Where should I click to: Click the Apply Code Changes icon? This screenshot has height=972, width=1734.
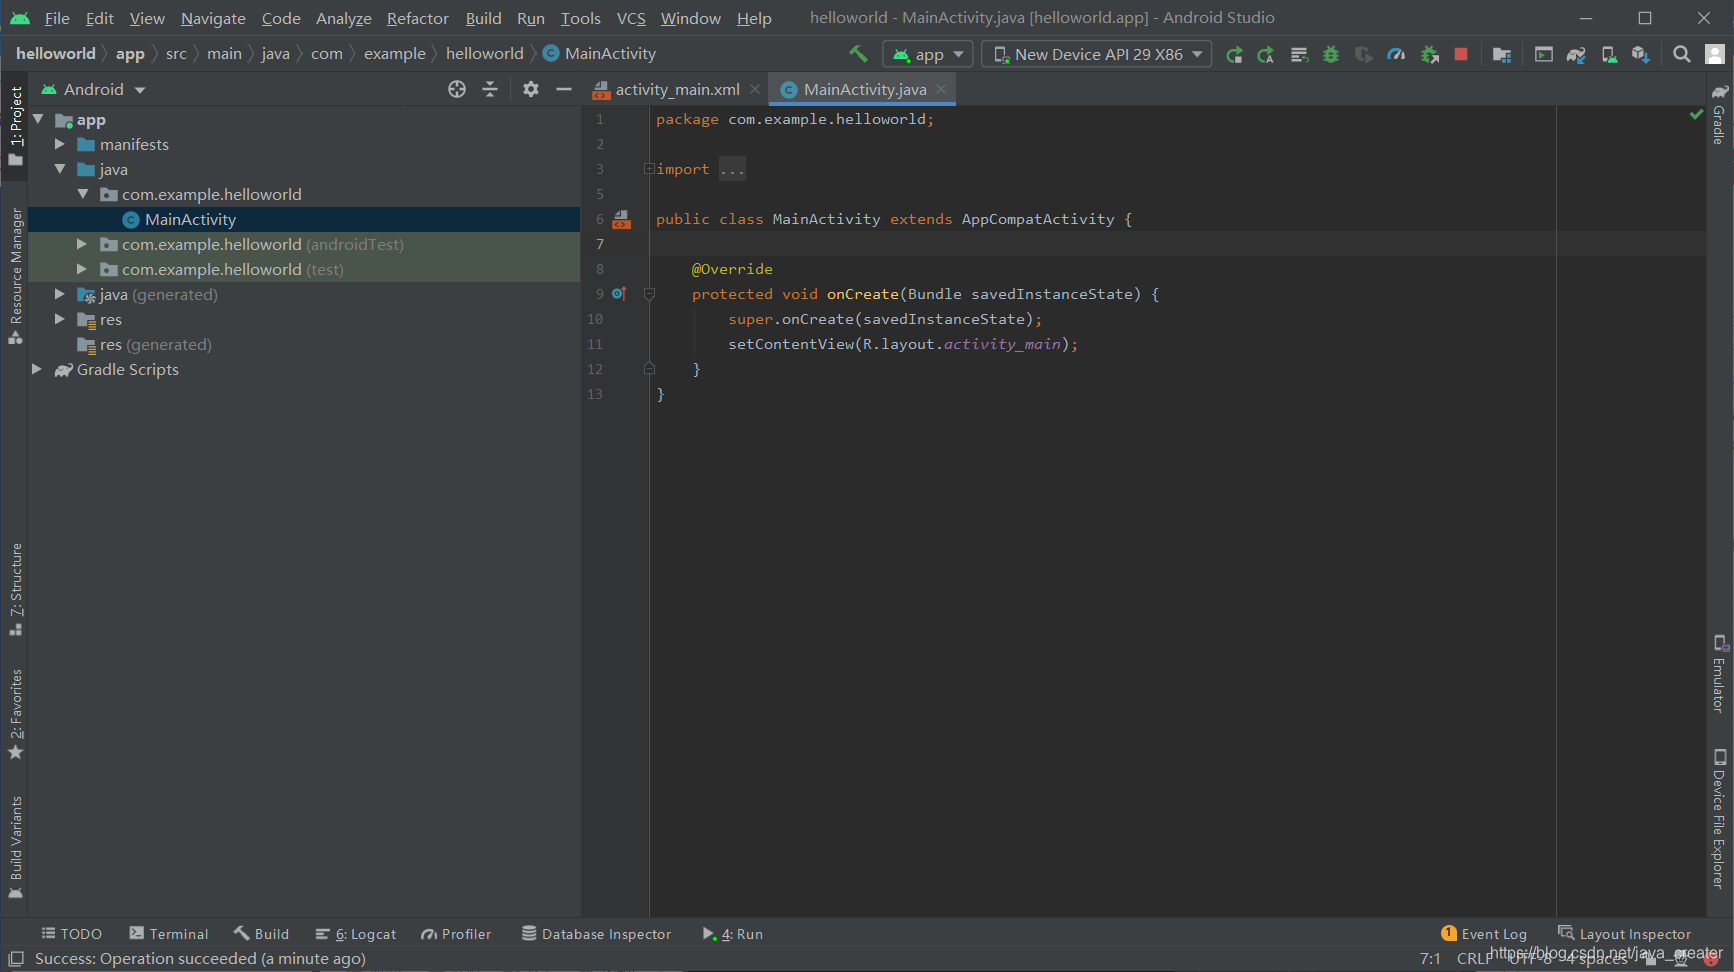(x=1299, y=55)
